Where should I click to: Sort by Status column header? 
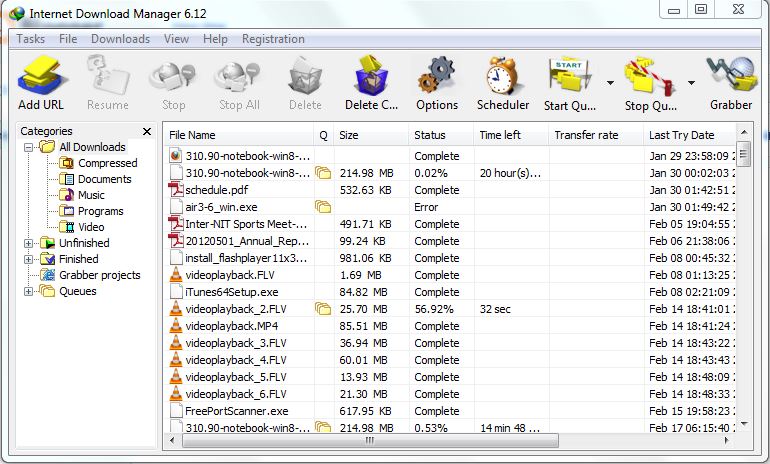(440, 135)
